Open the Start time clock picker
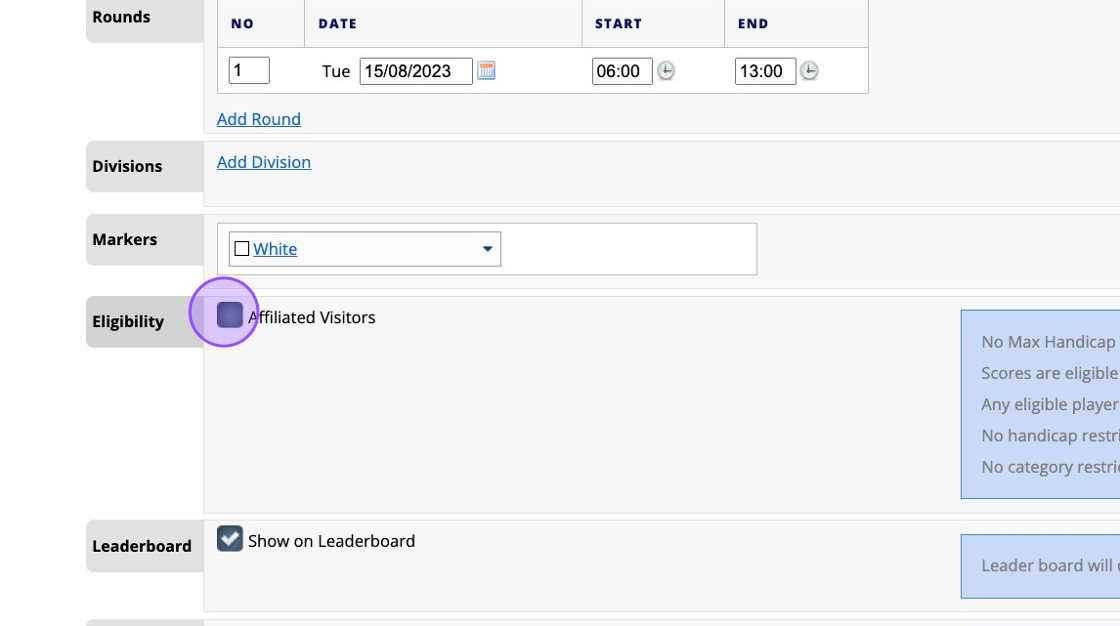Viewport: 1120px width, 626px height. coord(666,71)
